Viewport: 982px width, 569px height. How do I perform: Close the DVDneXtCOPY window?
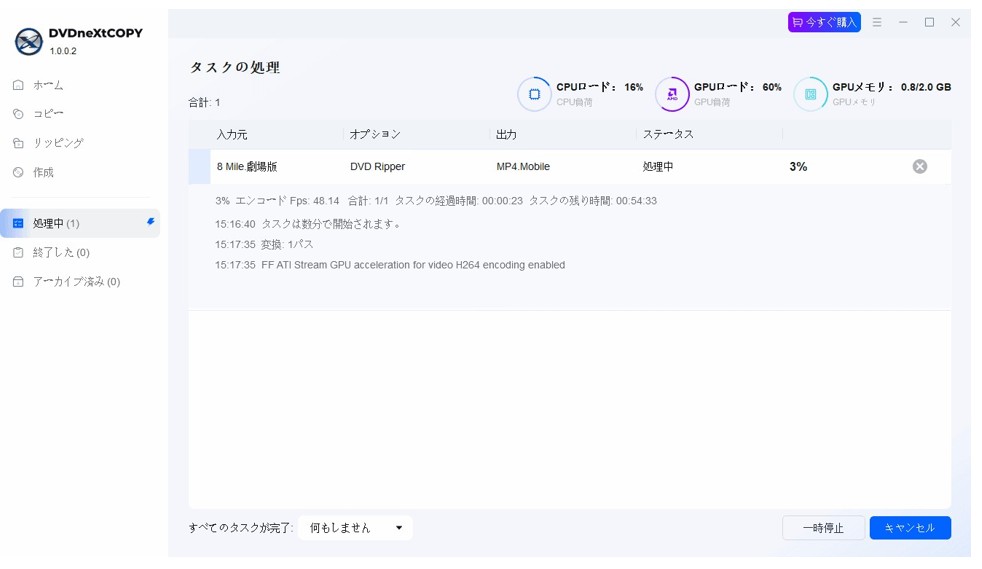point(955,22)
